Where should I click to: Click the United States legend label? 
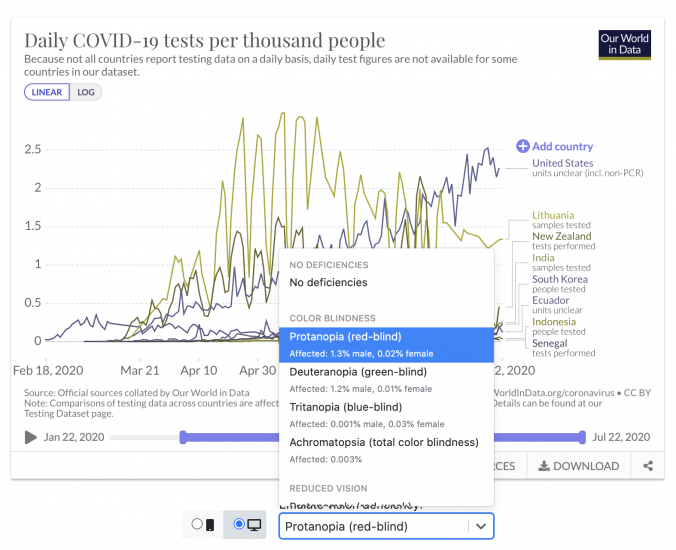click(562, 163)
